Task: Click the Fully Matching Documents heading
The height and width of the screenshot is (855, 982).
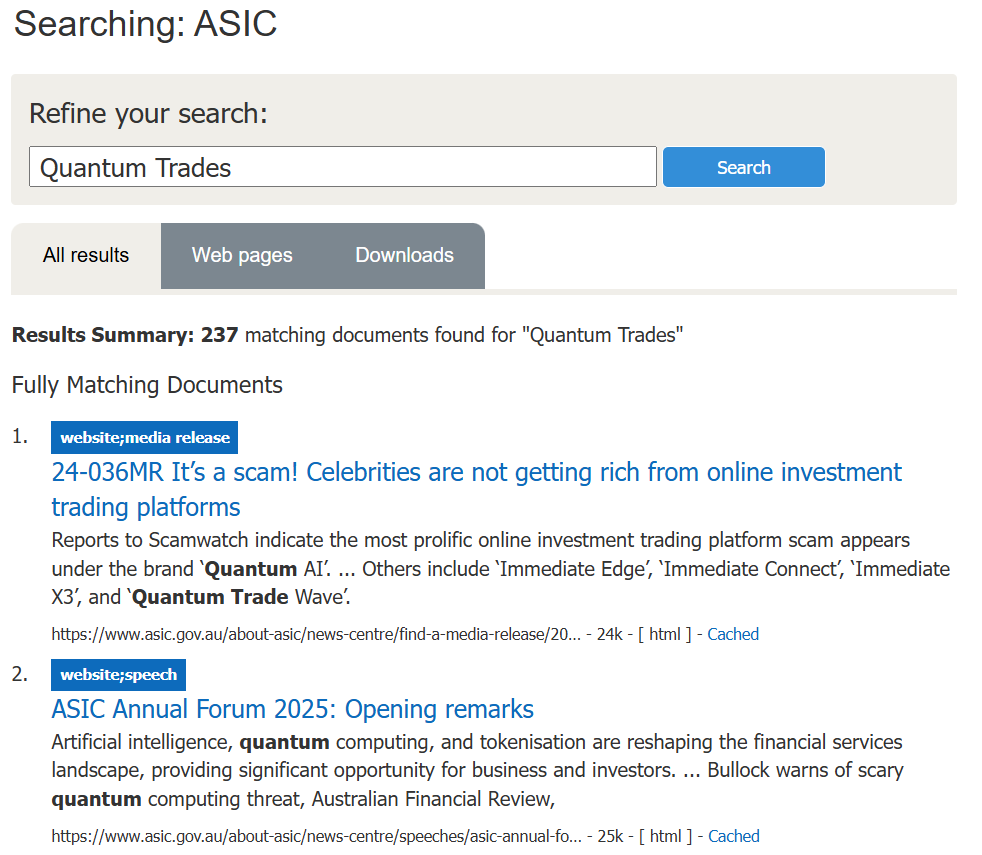Action: [147, 385]
